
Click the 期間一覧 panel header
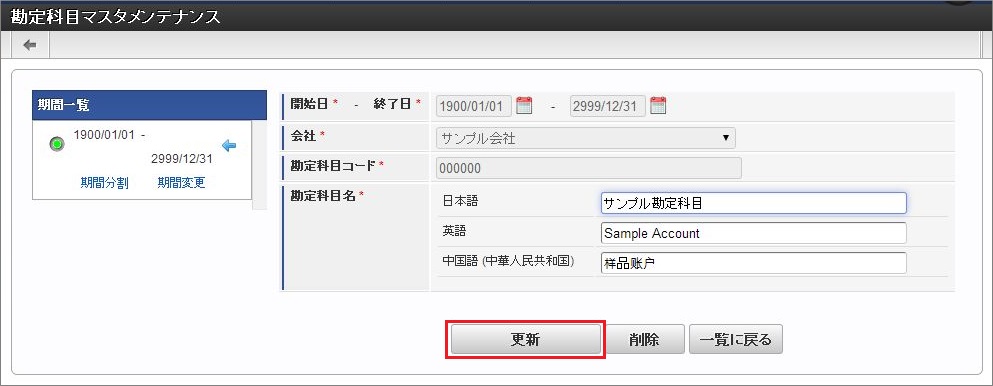[149, 105]
